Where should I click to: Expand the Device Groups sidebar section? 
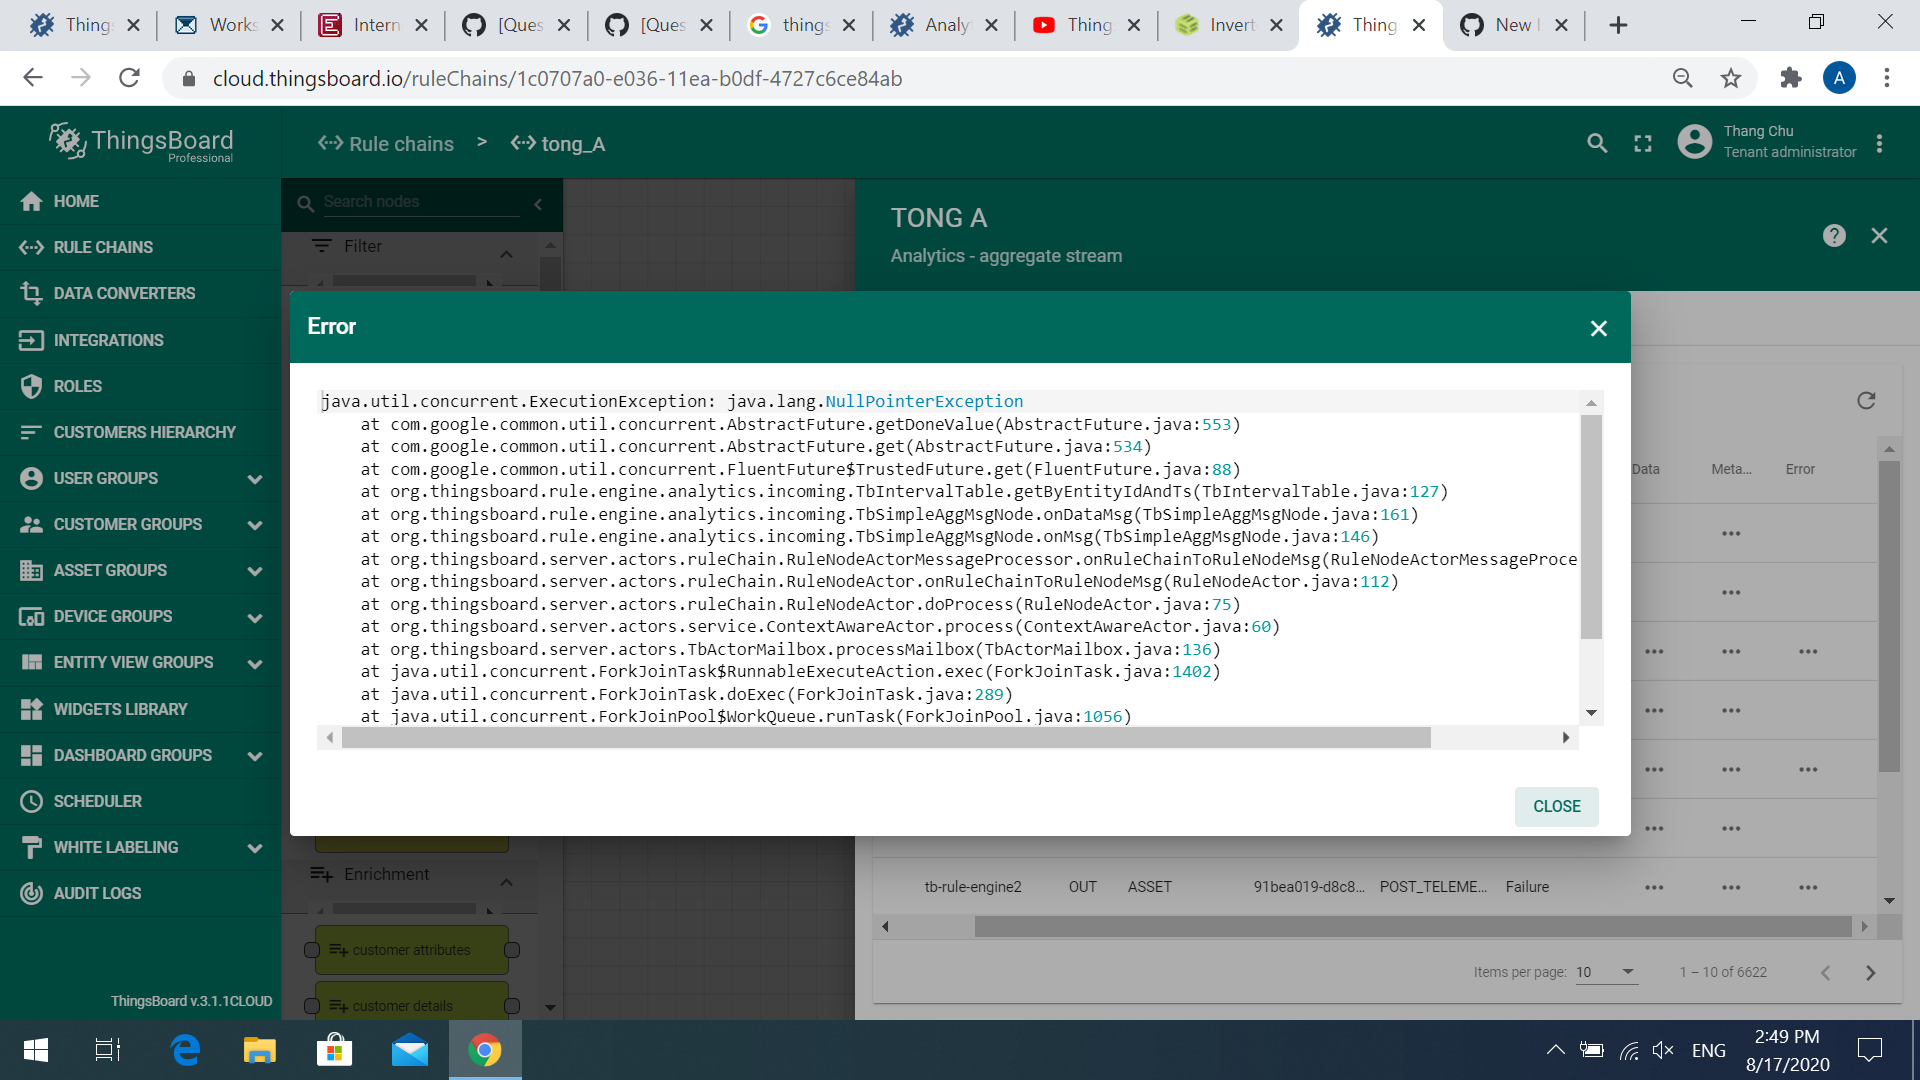pos(255,617)
